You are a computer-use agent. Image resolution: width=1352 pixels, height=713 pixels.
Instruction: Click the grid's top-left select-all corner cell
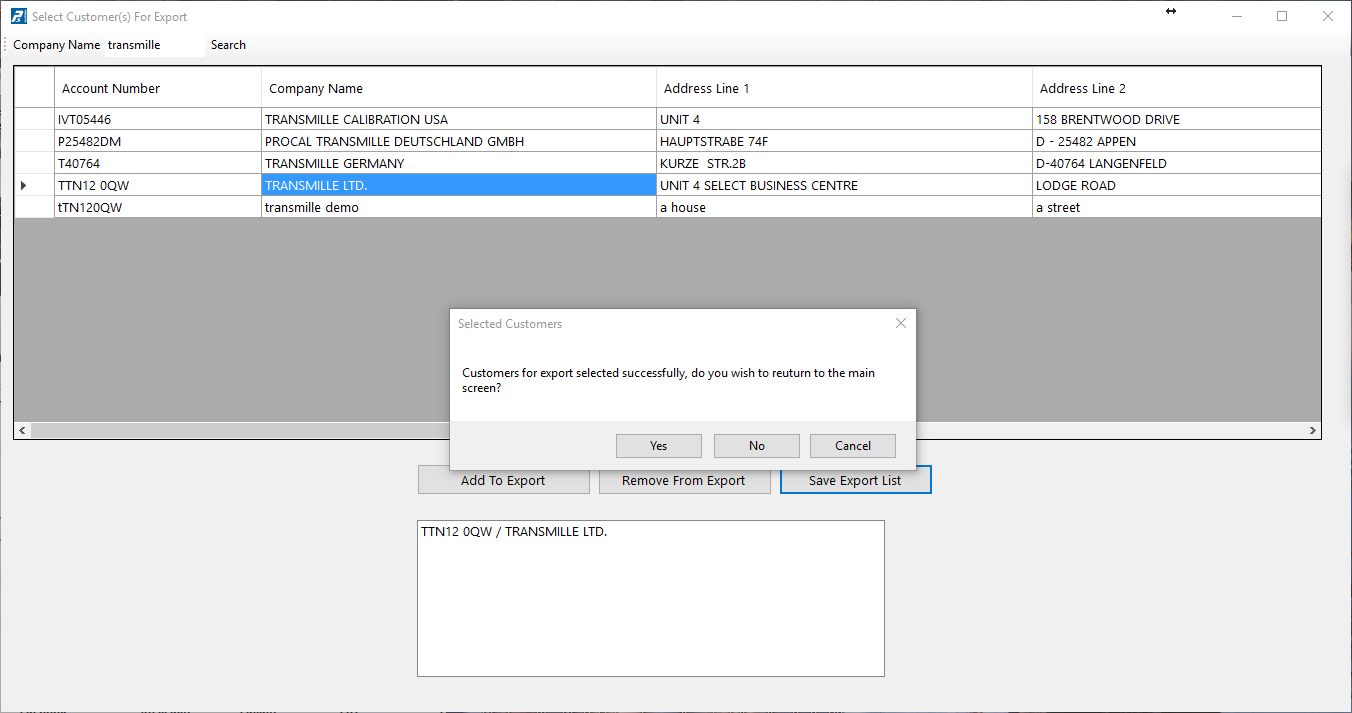coord(34,88)
